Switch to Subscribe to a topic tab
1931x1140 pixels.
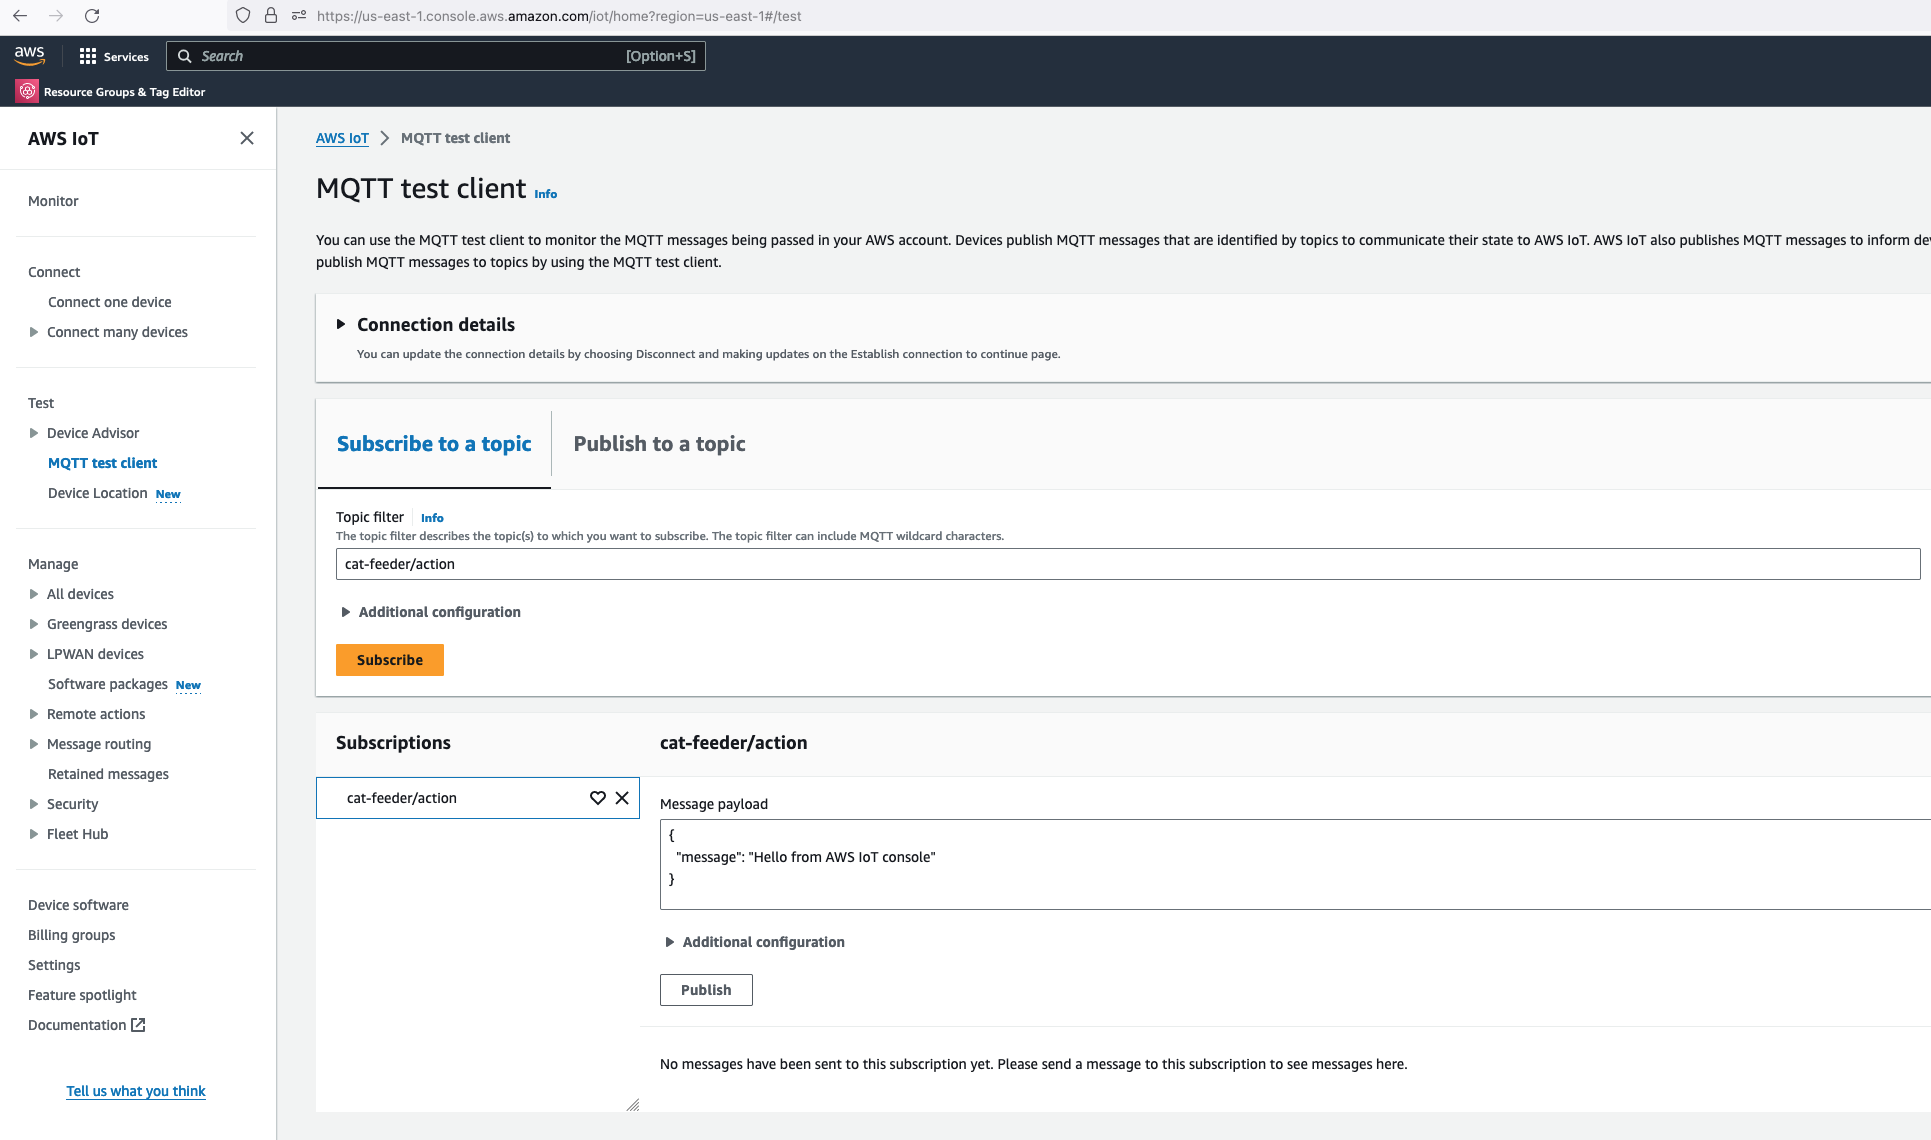click(x=434, y=444)
